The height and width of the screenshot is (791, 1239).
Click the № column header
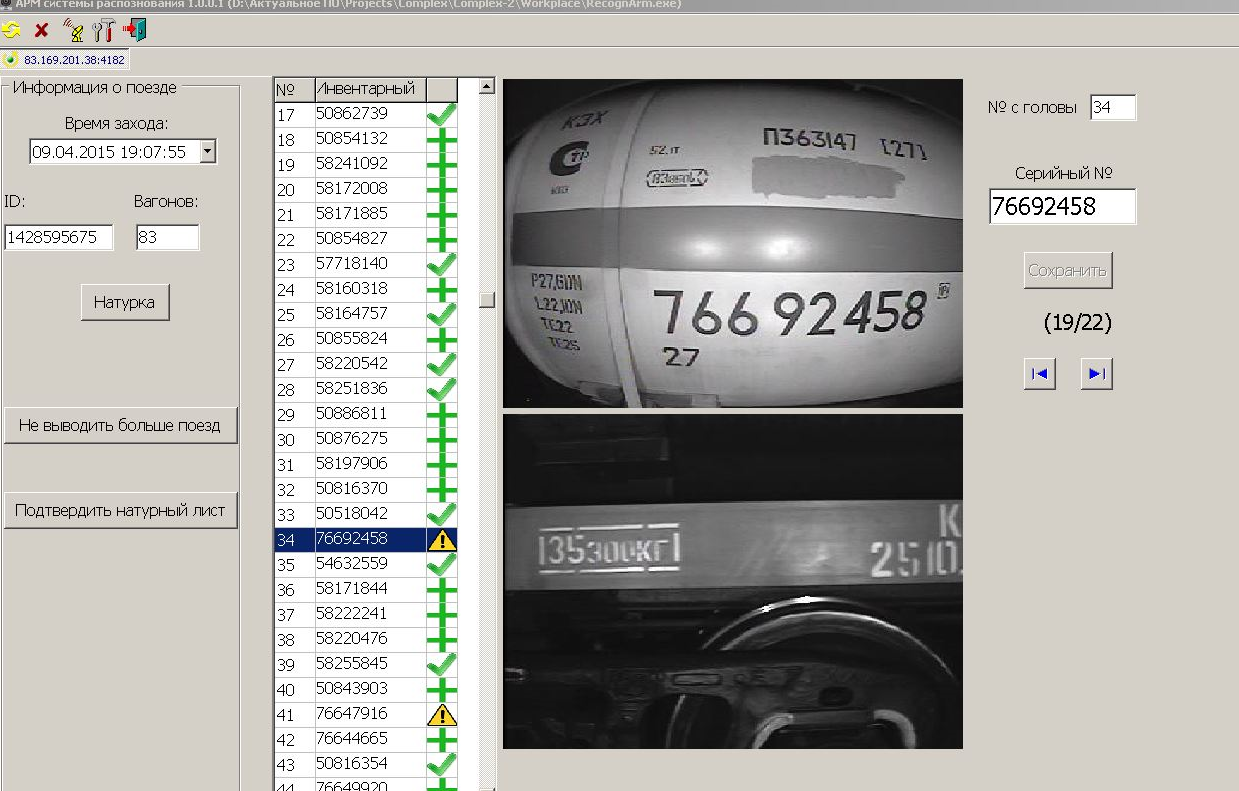point(295,89)
